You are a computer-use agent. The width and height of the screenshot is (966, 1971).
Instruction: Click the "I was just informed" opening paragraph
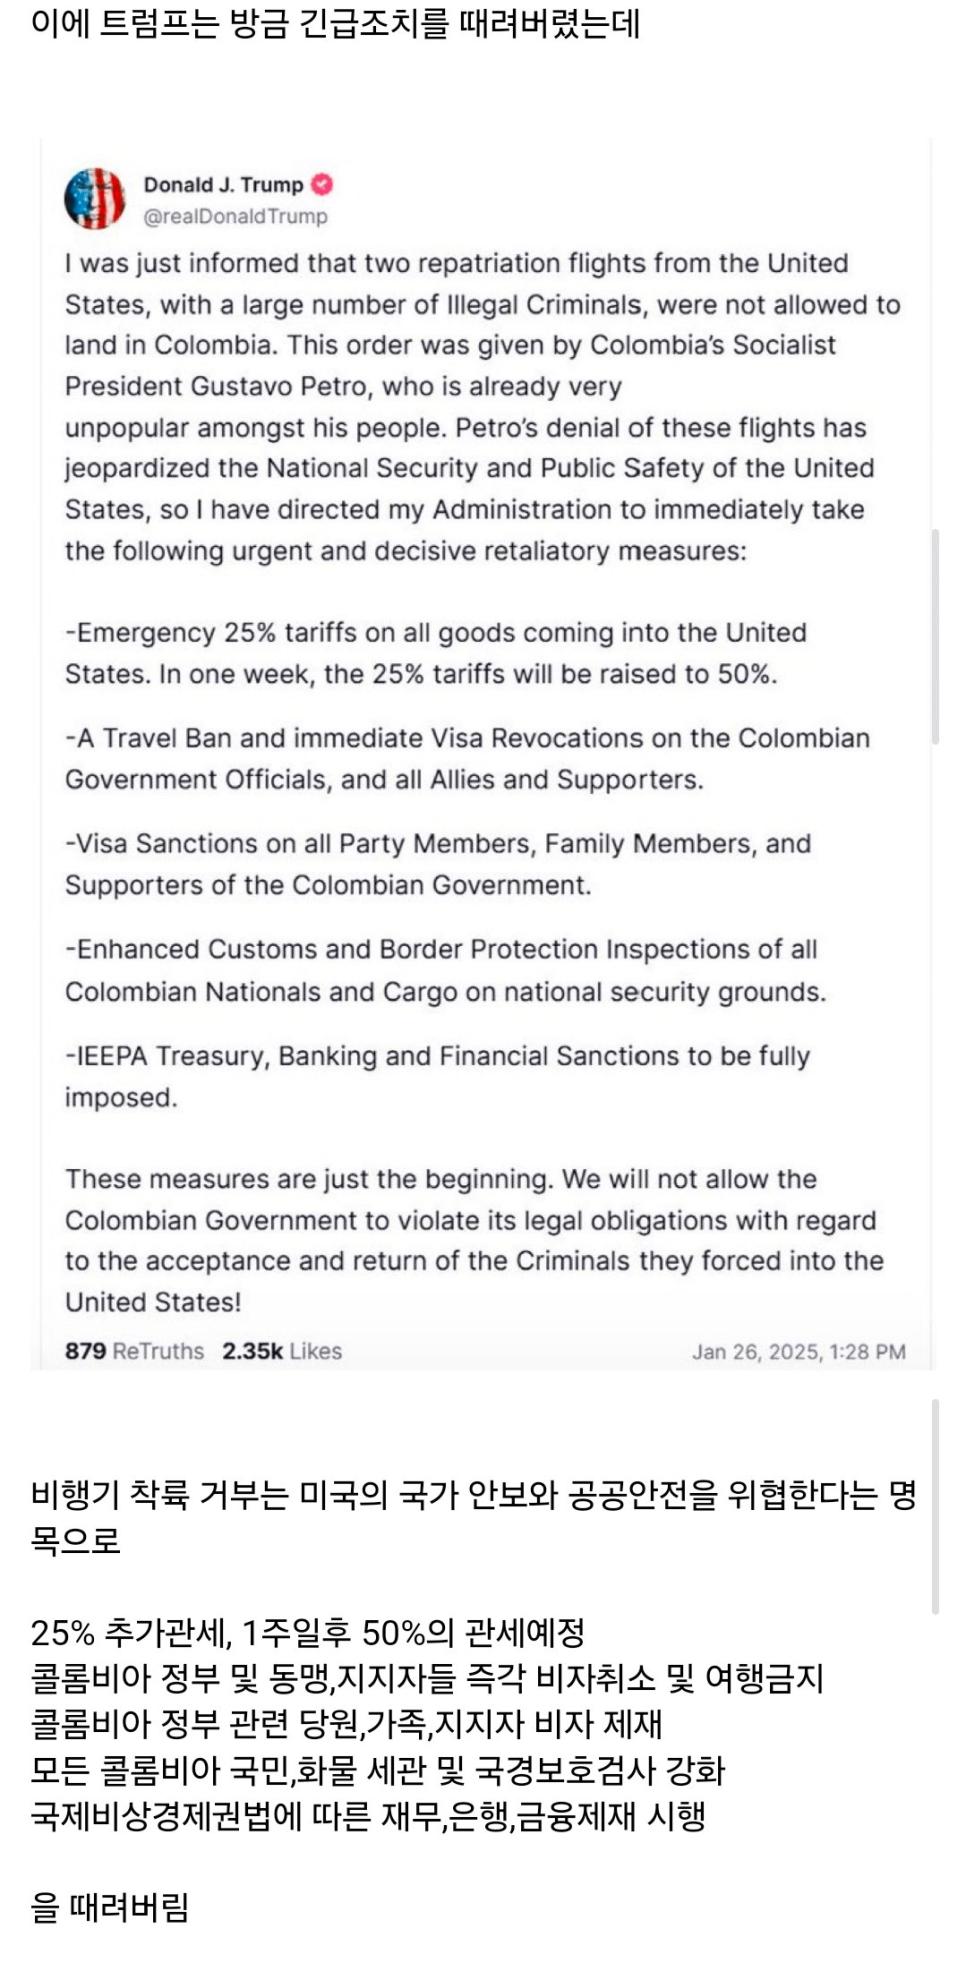coord(483,407)
